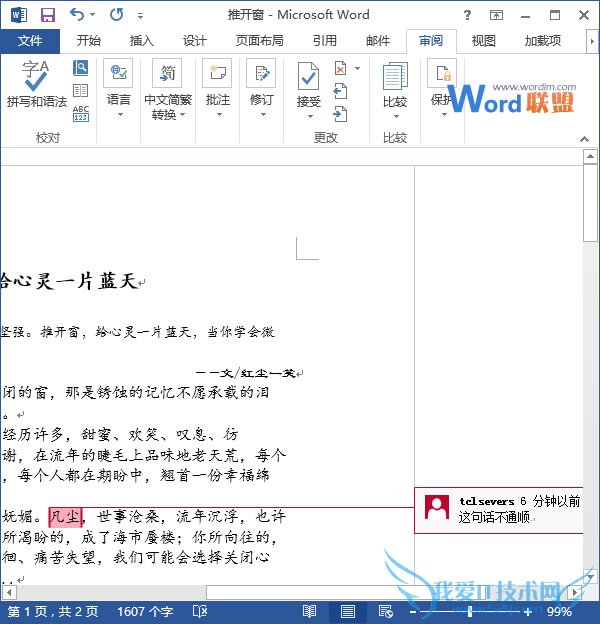Open the Reject dropdown arrow
600x624 pixels.
pyautogui.click(x=358, y=68)
